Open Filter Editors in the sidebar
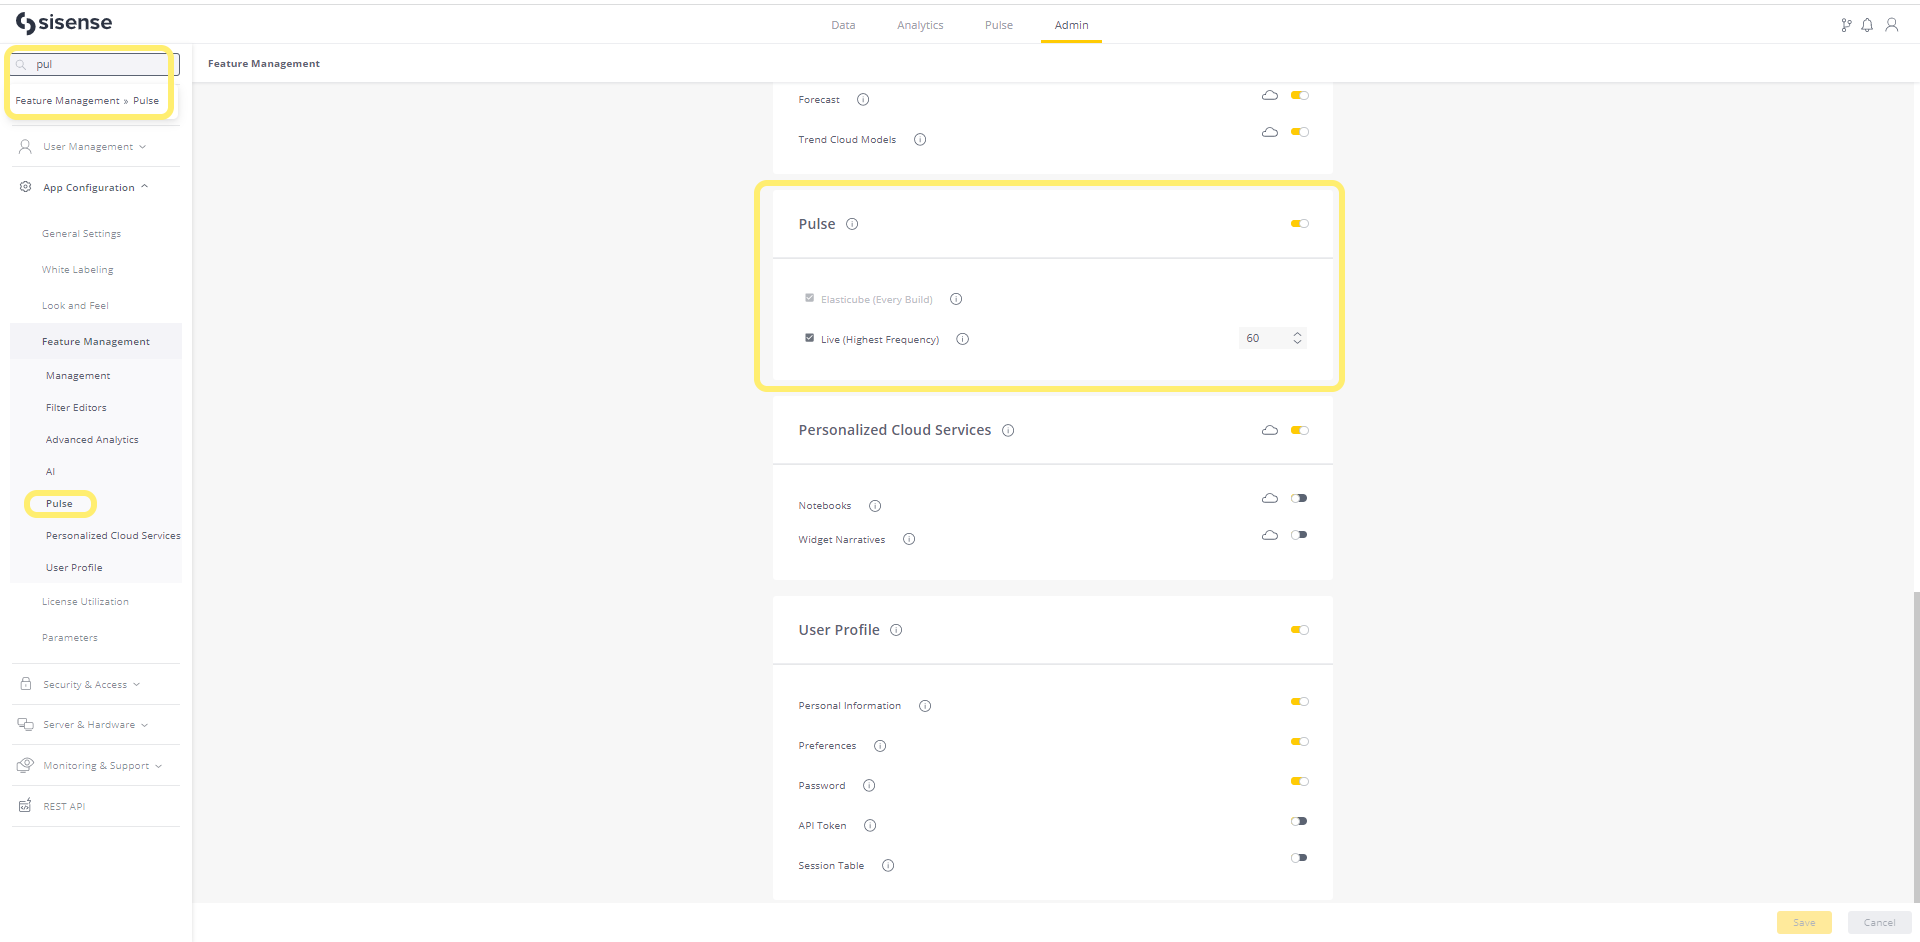 (76, 408)
